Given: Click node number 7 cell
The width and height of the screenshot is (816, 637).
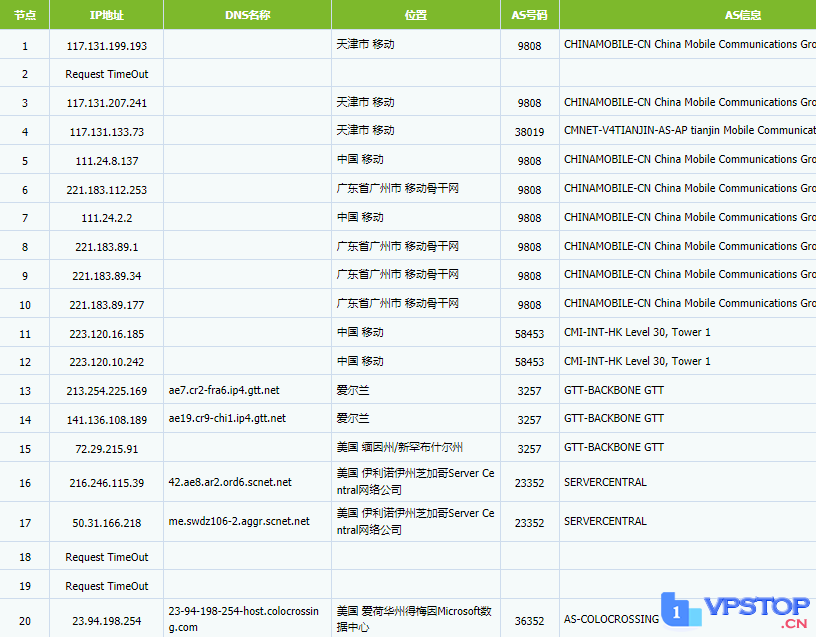Looking at the screenshot, I should (x=24, y=218).
